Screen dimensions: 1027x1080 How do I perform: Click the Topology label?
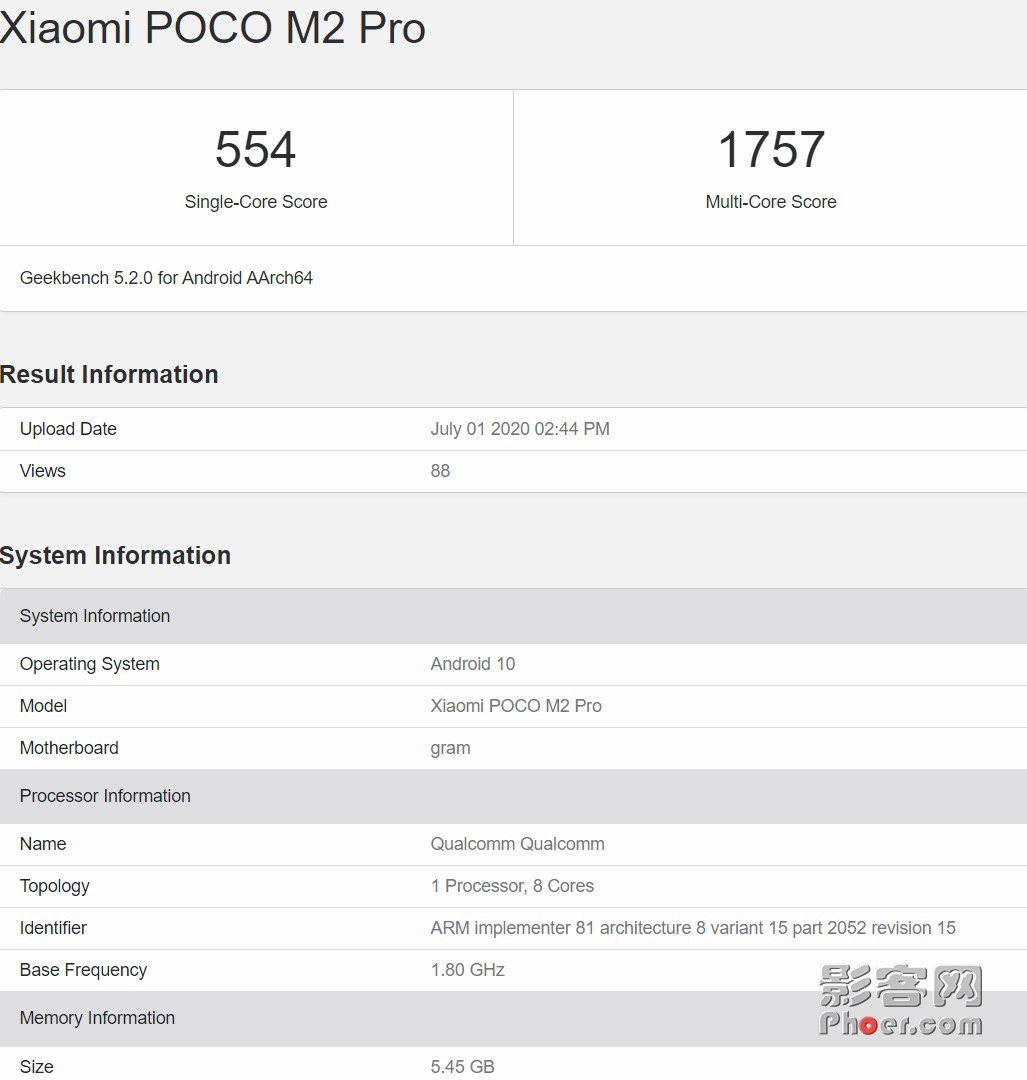pos(54,886)
